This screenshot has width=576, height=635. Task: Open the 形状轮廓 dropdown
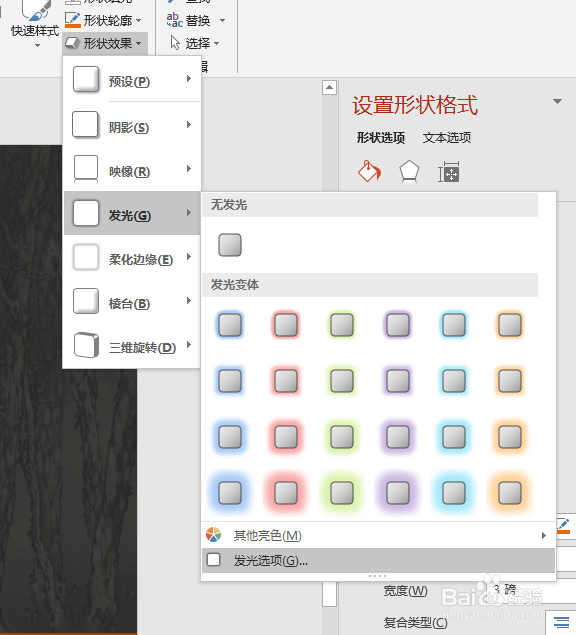pyautogui.click(x=103, y=20)
